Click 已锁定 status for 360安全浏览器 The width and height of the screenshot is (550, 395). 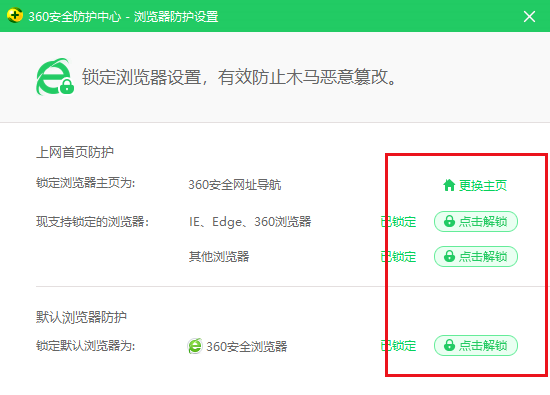(398, 346)
